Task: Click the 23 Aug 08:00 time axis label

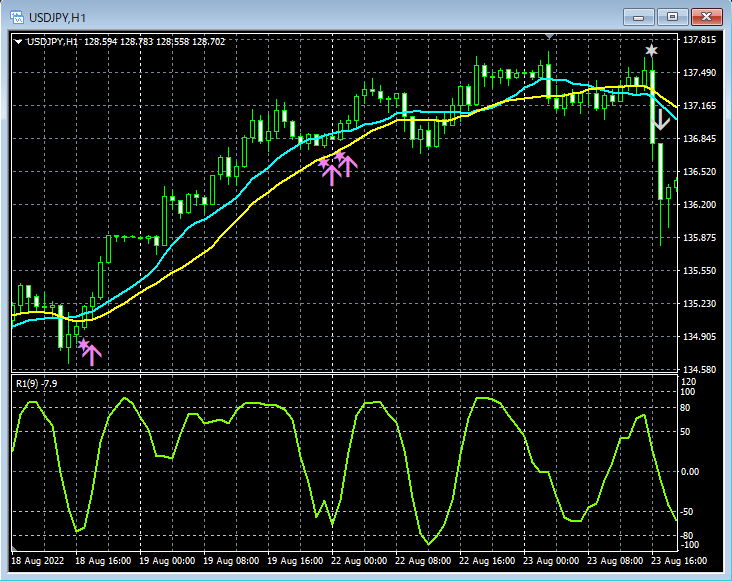Action: pos(615,560)
